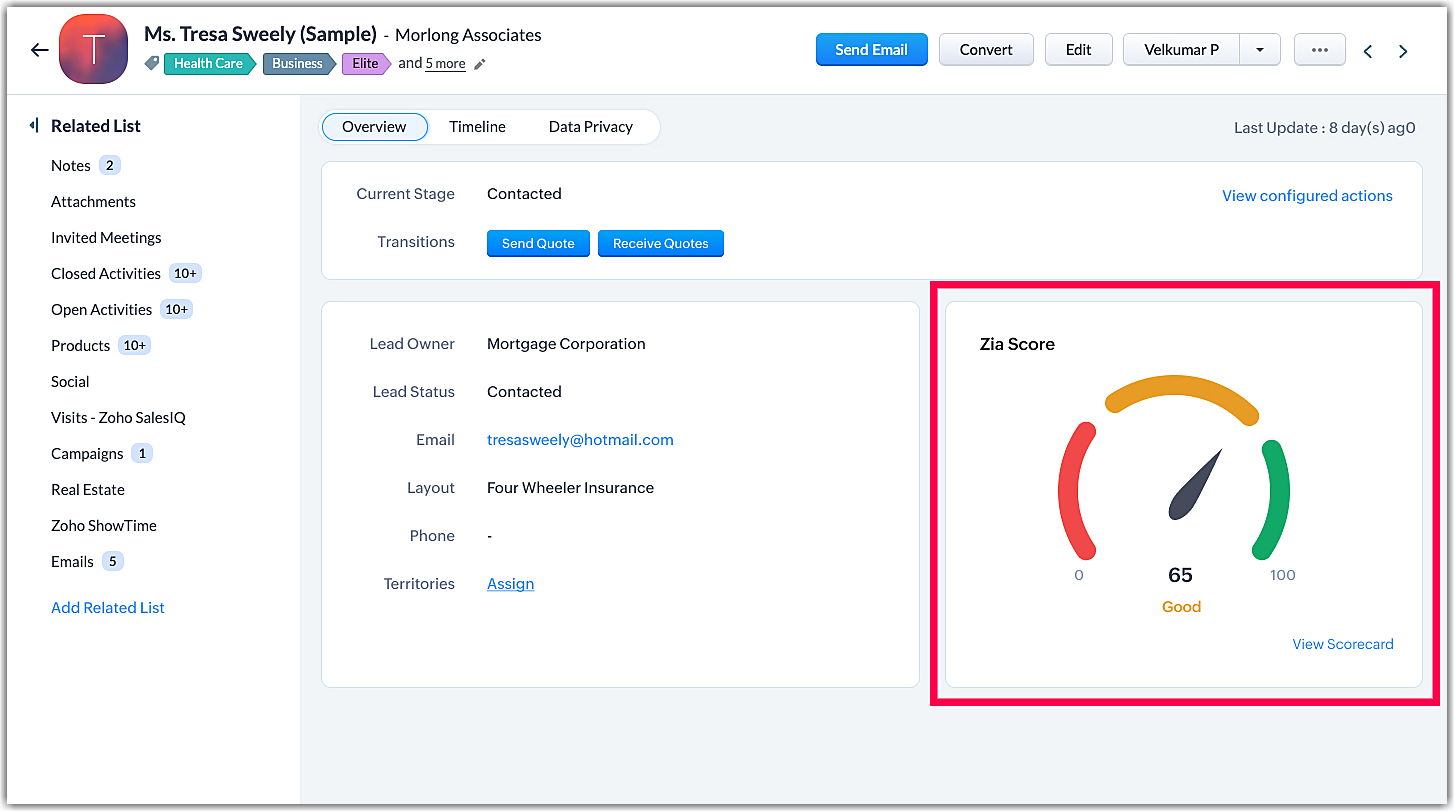The width and height of the screenshot is (1455, 812).
Task: Select the Business tag
Action: click(x=298, y=63)
